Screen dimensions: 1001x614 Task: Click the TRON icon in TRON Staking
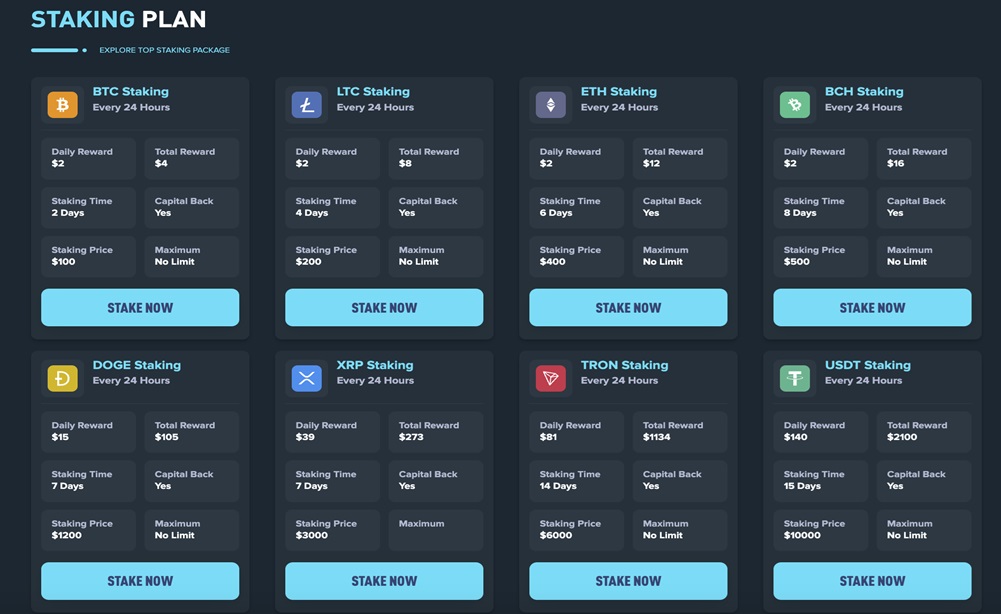pyautogui.click(x=550, y=378)
